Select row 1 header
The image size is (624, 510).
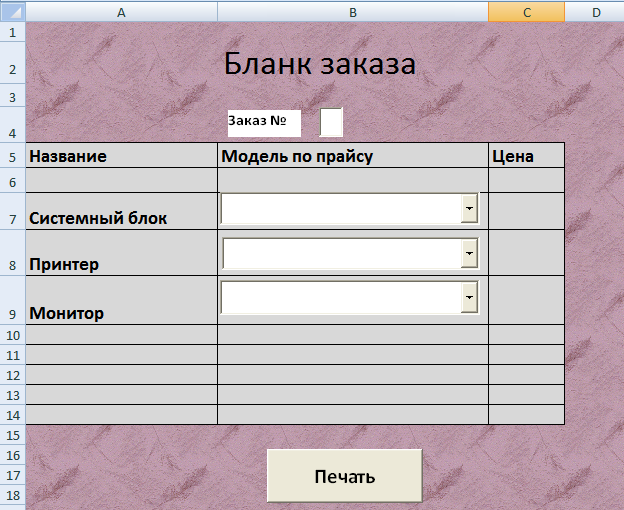tap(13, 32)
